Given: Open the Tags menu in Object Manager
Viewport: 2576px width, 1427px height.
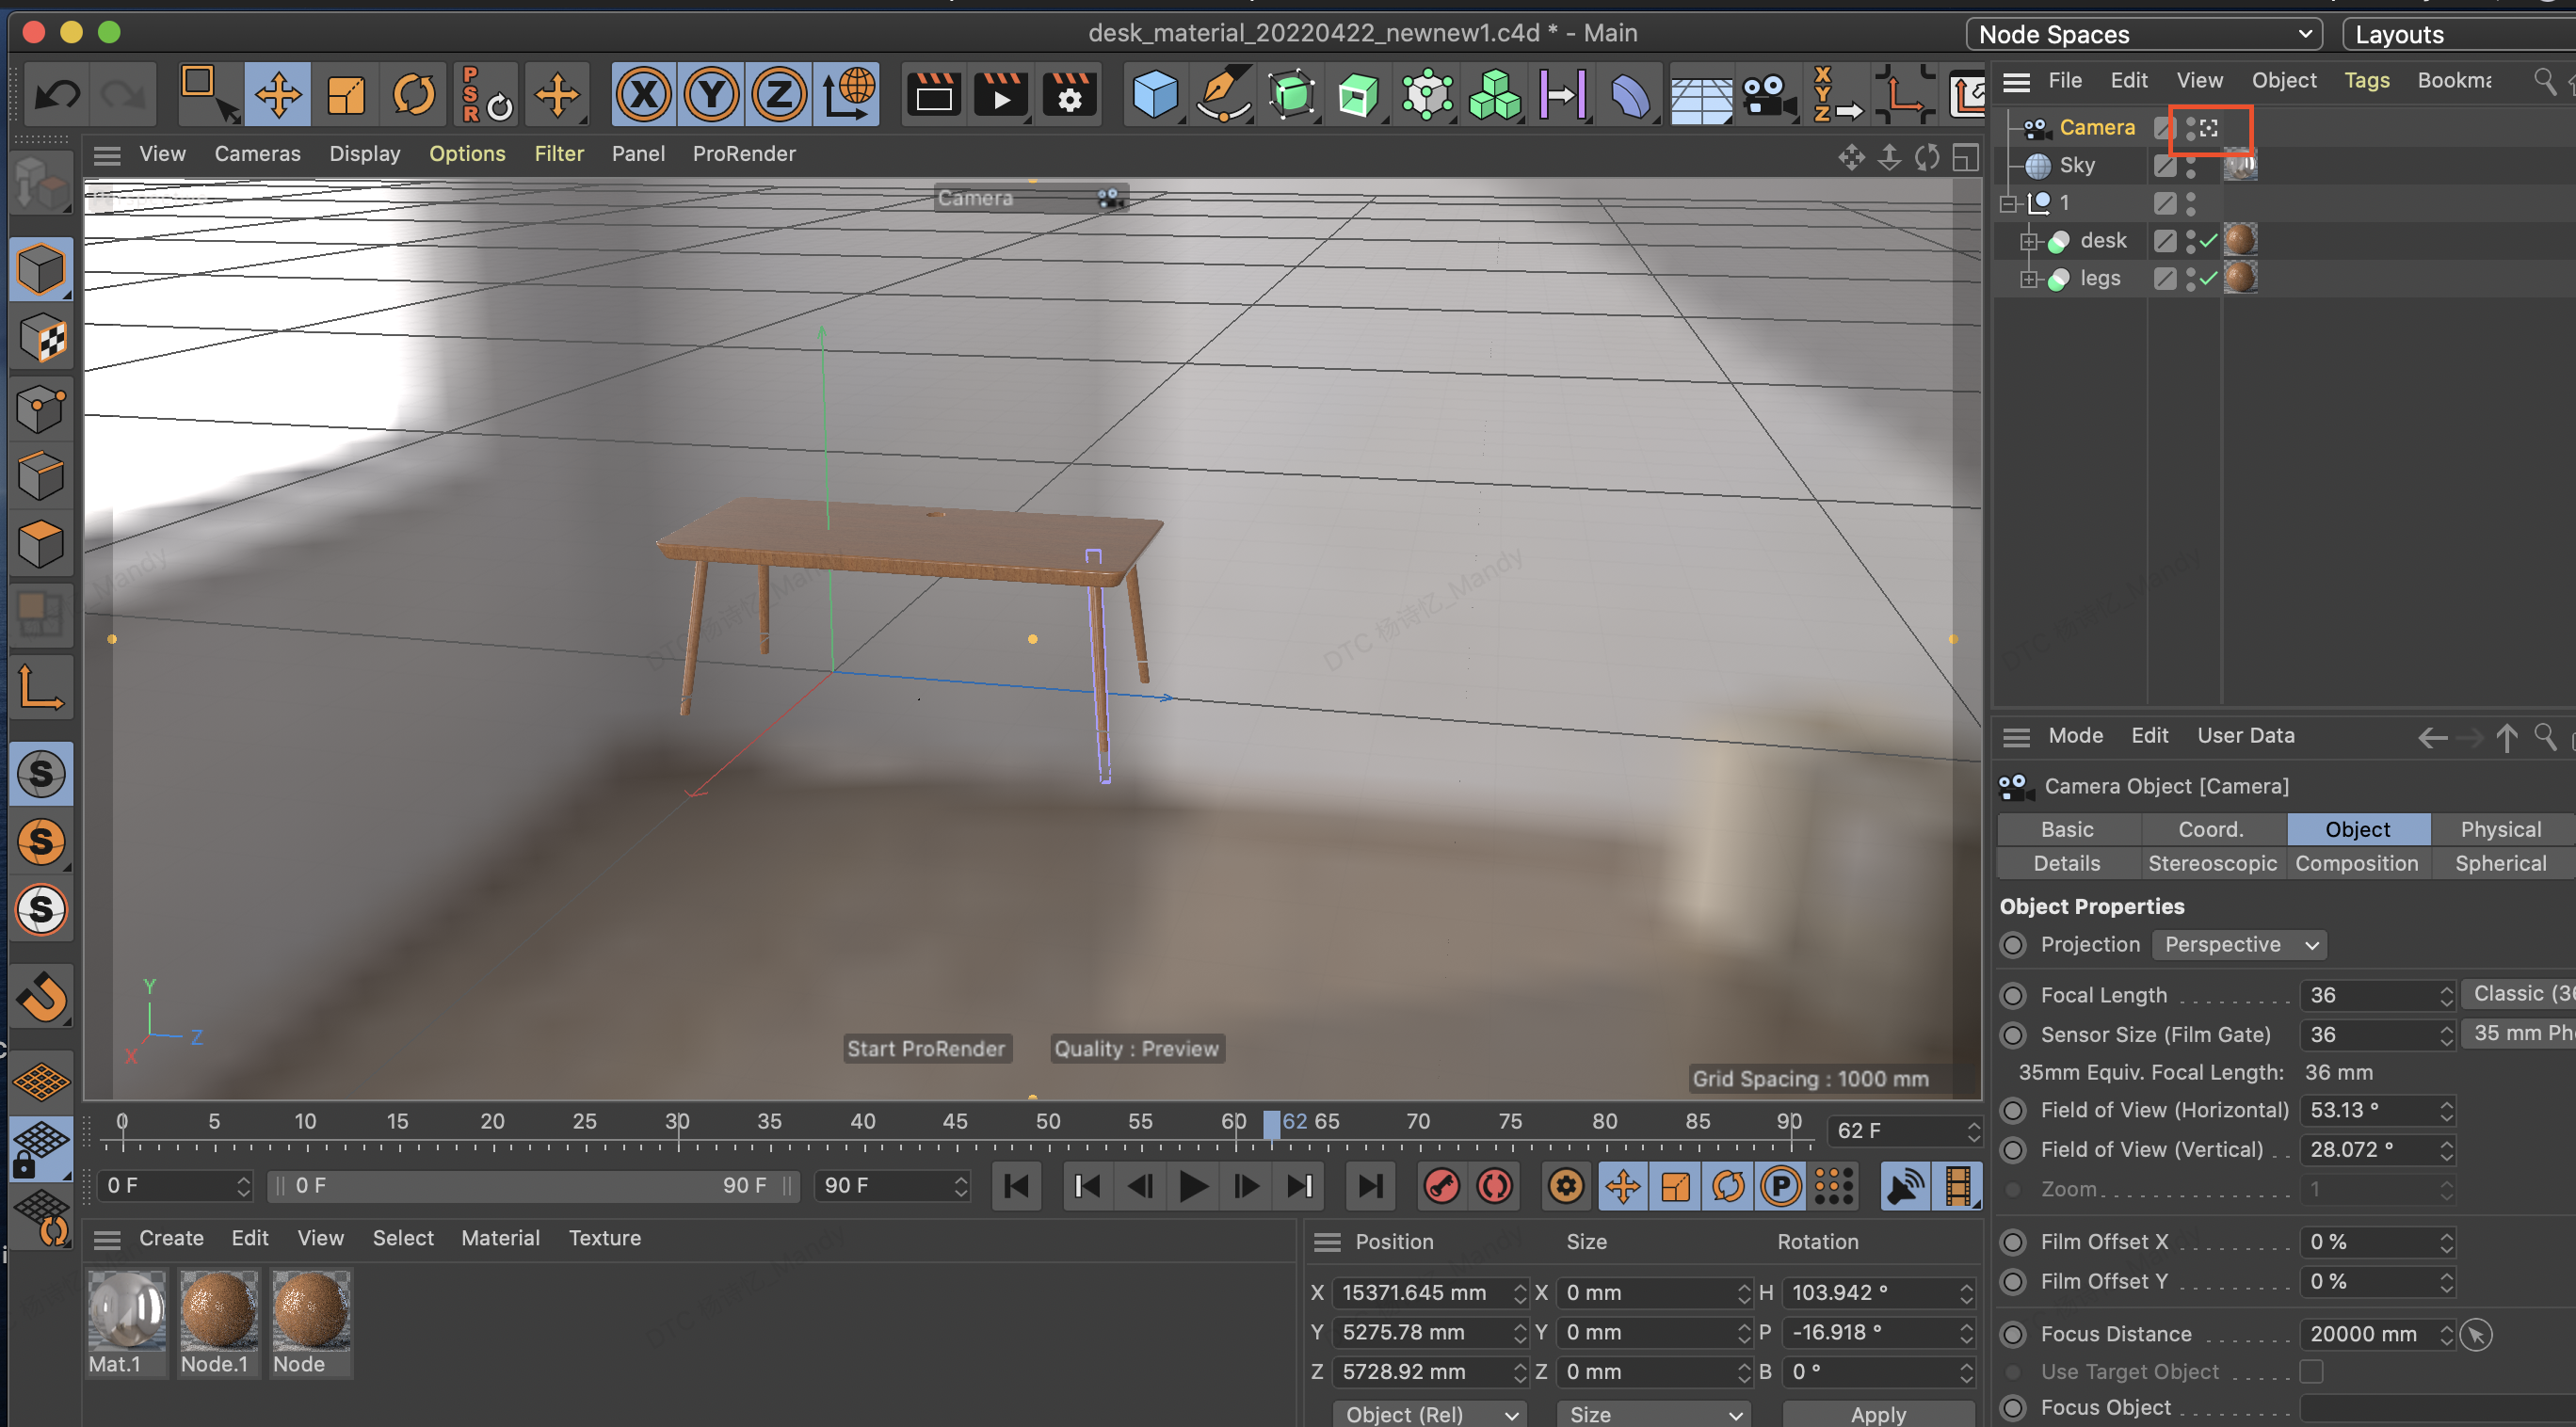Looking at the screenshot, I should (2366, 80).
